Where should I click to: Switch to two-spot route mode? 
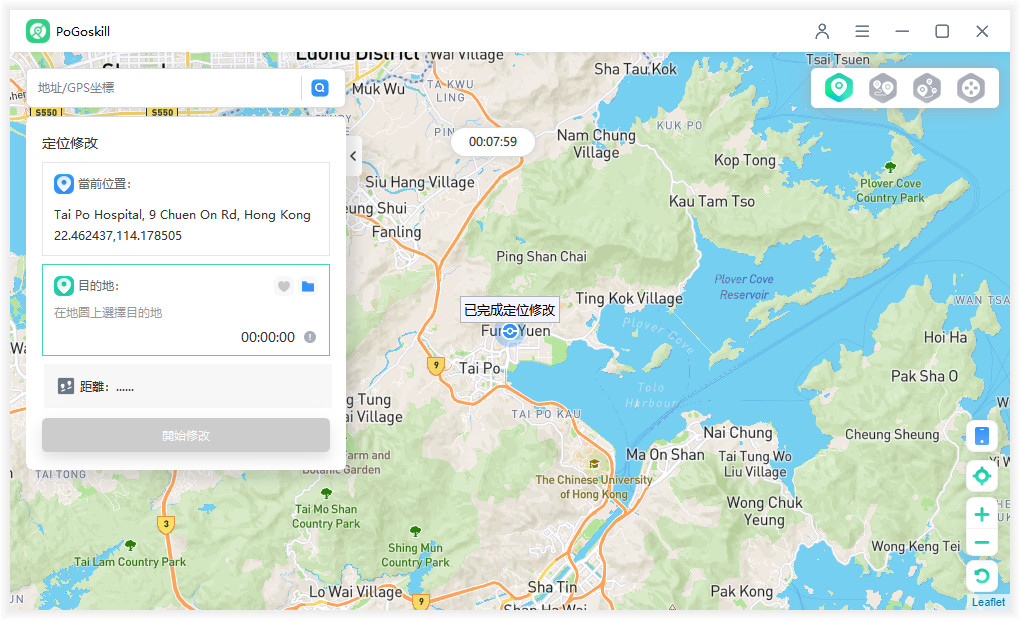tap(882, 88)
